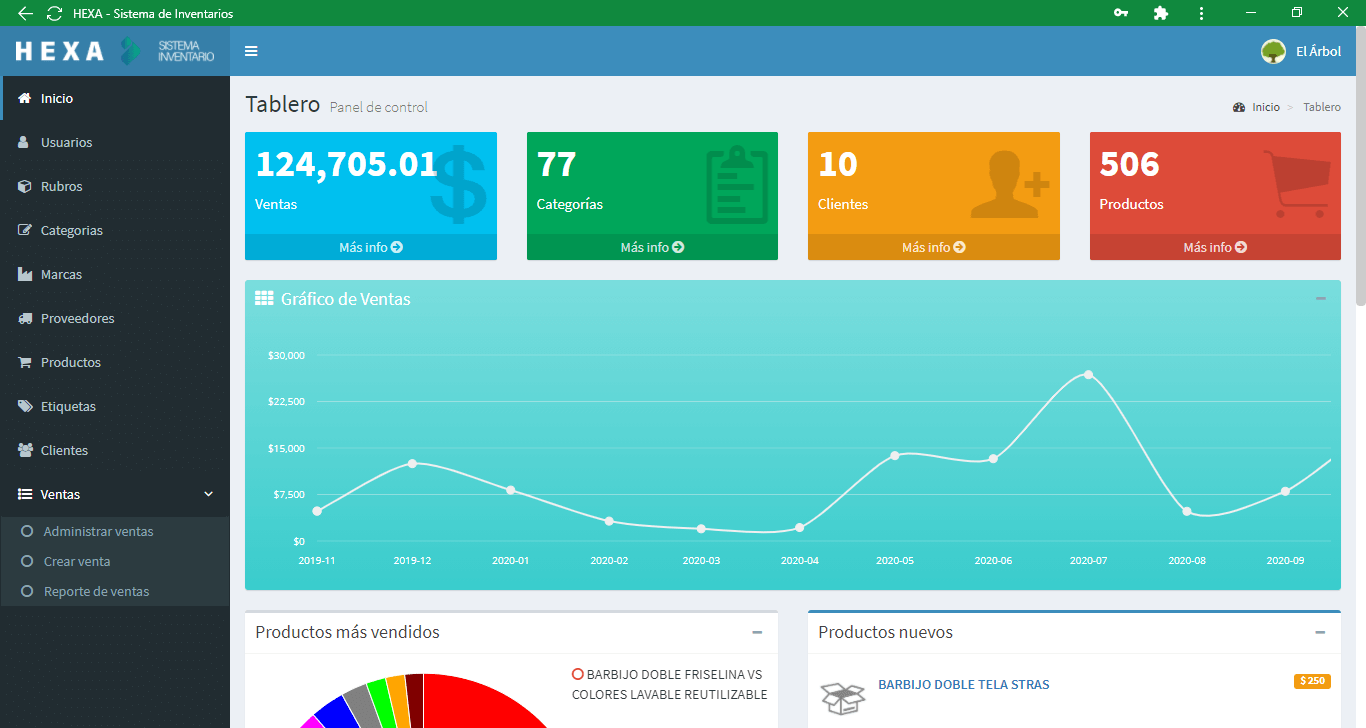Click the Etiquetas tags icon in sidebar

click(x=25, y=407)
